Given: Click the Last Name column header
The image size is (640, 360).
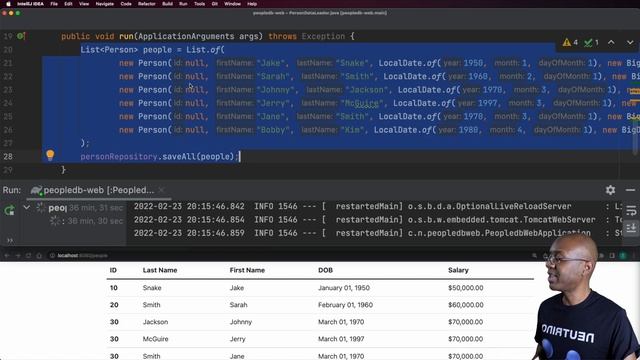Looking at the screenshot, I should click(160, 270).
